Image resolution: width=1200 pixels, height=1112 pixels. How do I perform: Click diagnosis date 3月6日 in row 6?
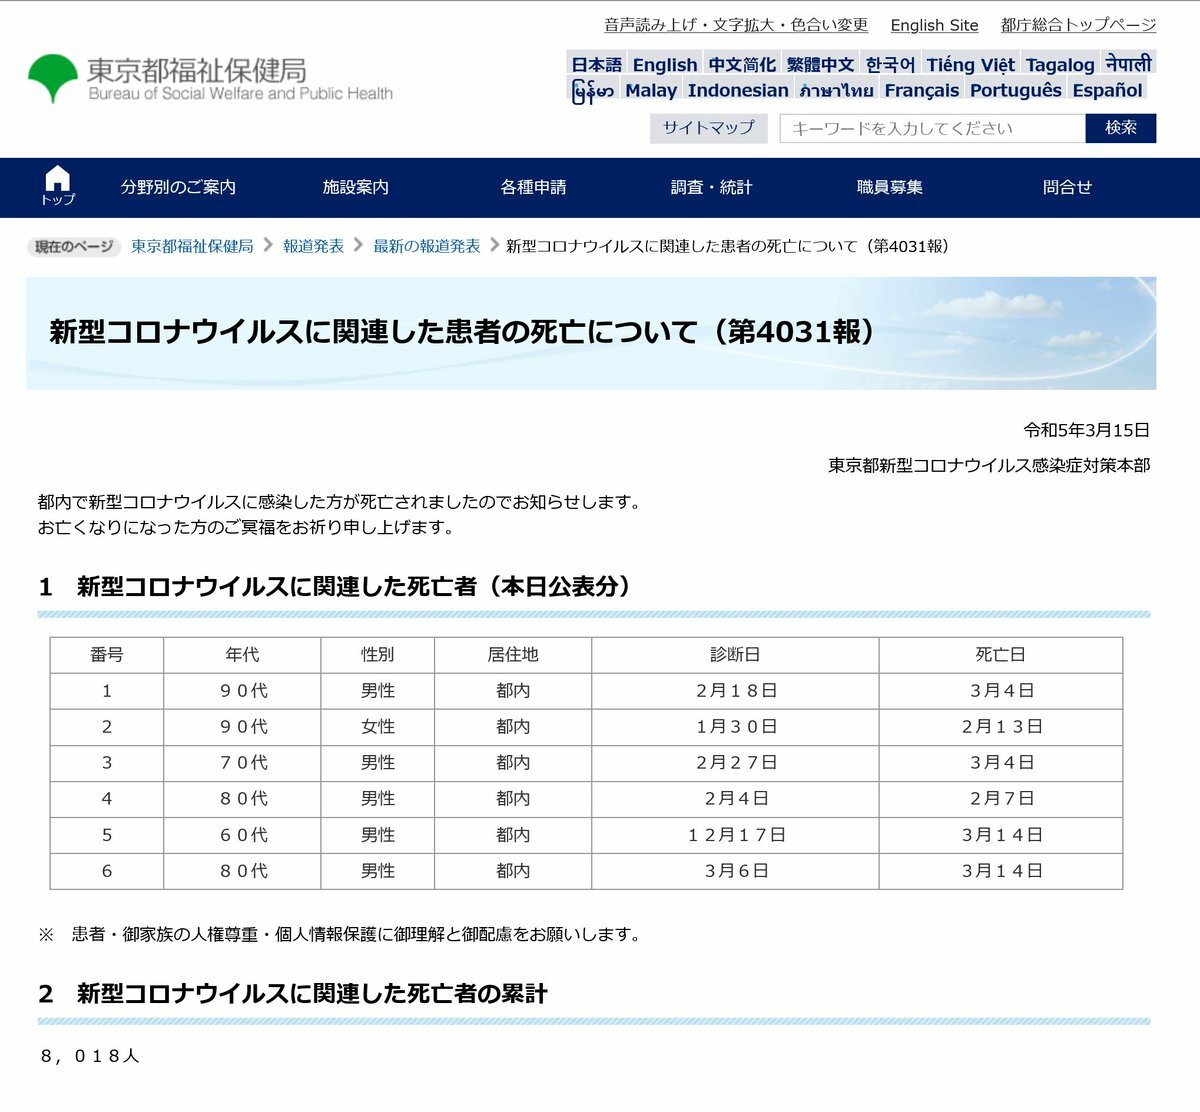736,871
